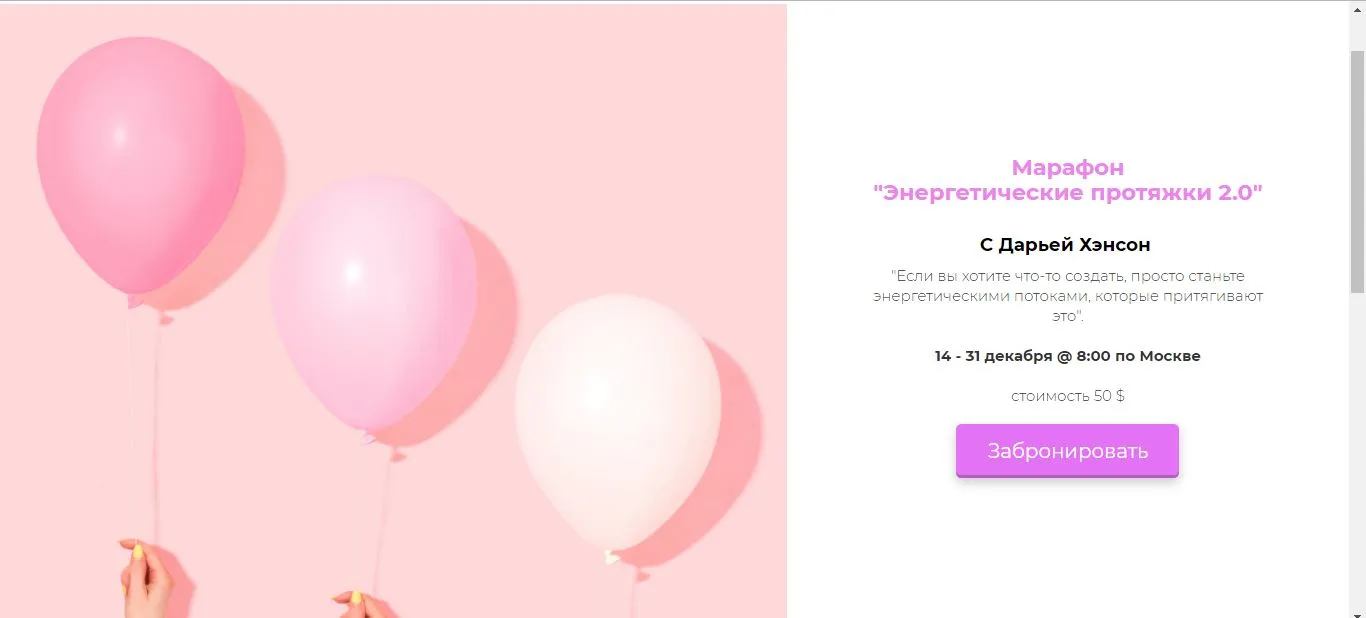Click the "14 - 31 декабря" date line
The image size is (1366, 618).
click(x=1067, y=356)
